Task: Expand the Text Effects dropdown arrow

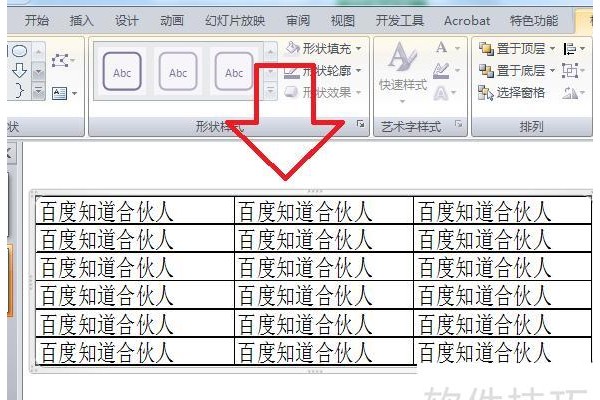Action: tap(453, 93)
